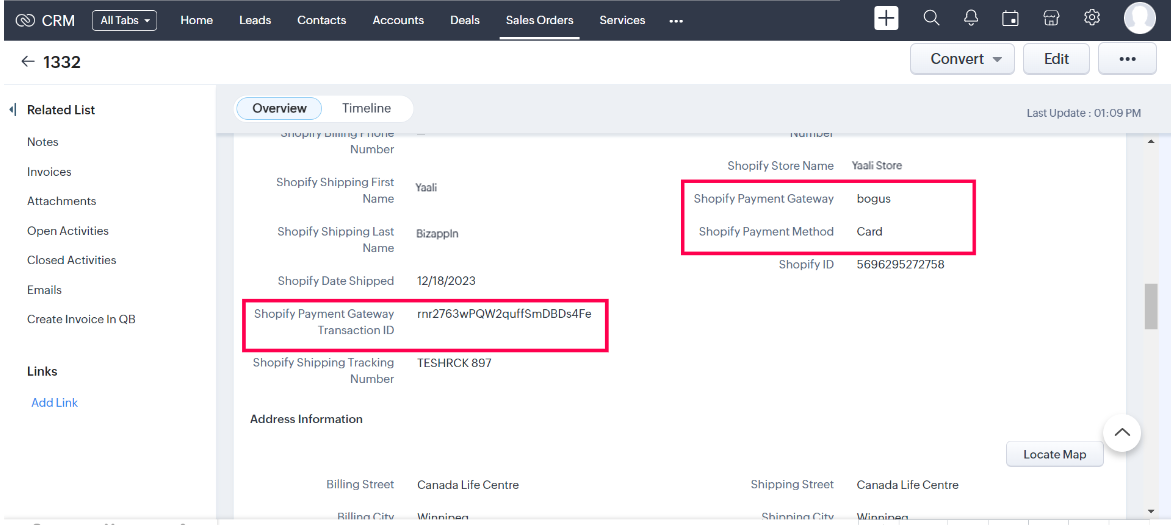Open the search magnifier icon
Screen dimensions: 1171x525
tap(931, 19)
